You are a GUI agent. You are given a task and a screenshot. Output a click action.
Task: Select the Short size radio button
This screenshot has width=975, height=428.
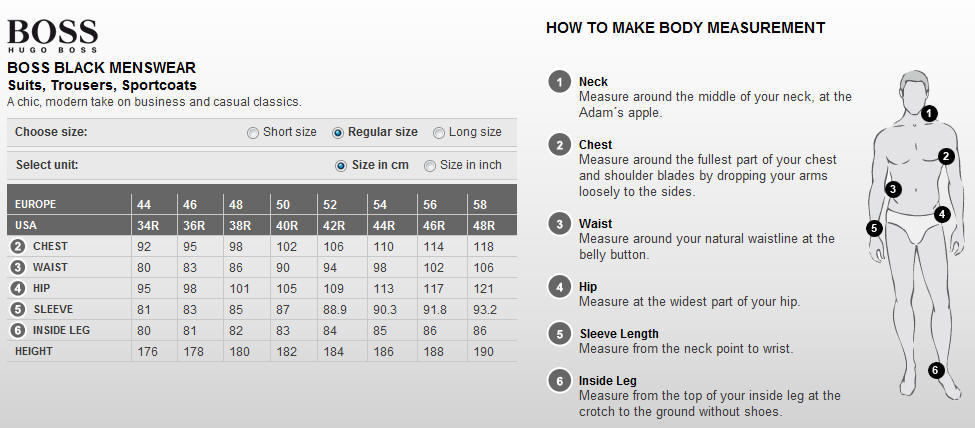click(253, 133)
